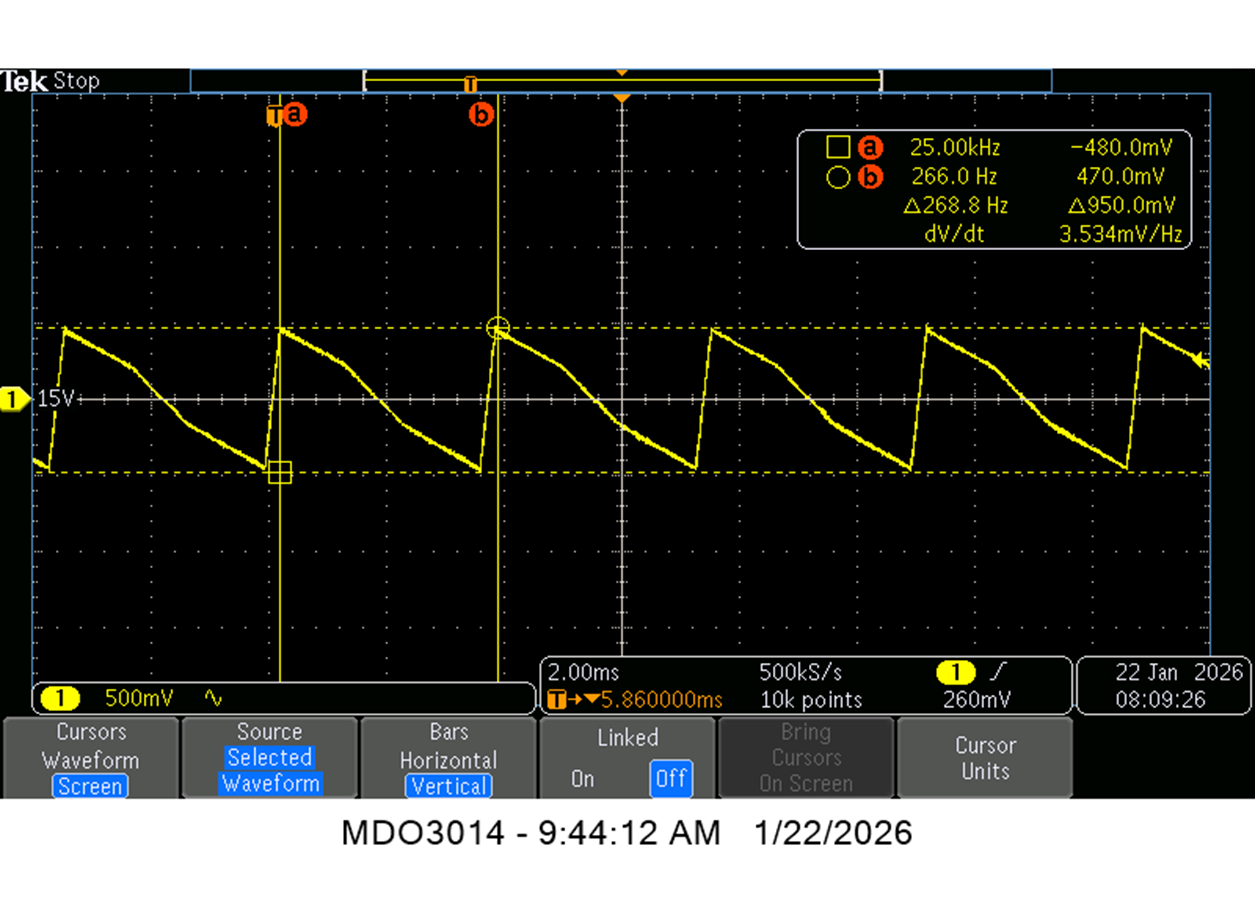Click the channel 1 ground reference marker
This screenshot has width=1255, height=913.
tap(13, 400)
